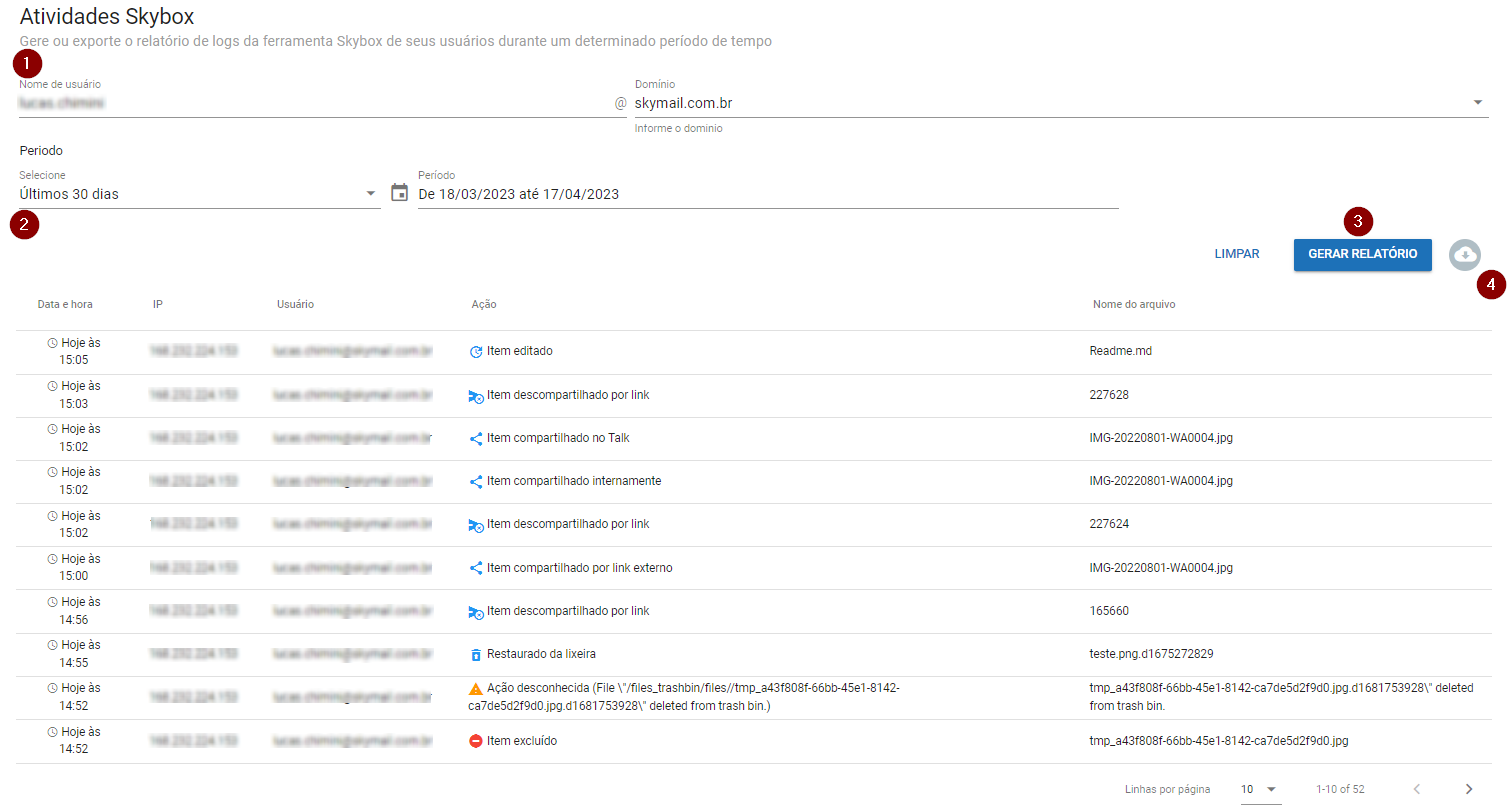Click the skymail.com.br domain value
Screen dimensions: 1508x805
coord(684,103)
